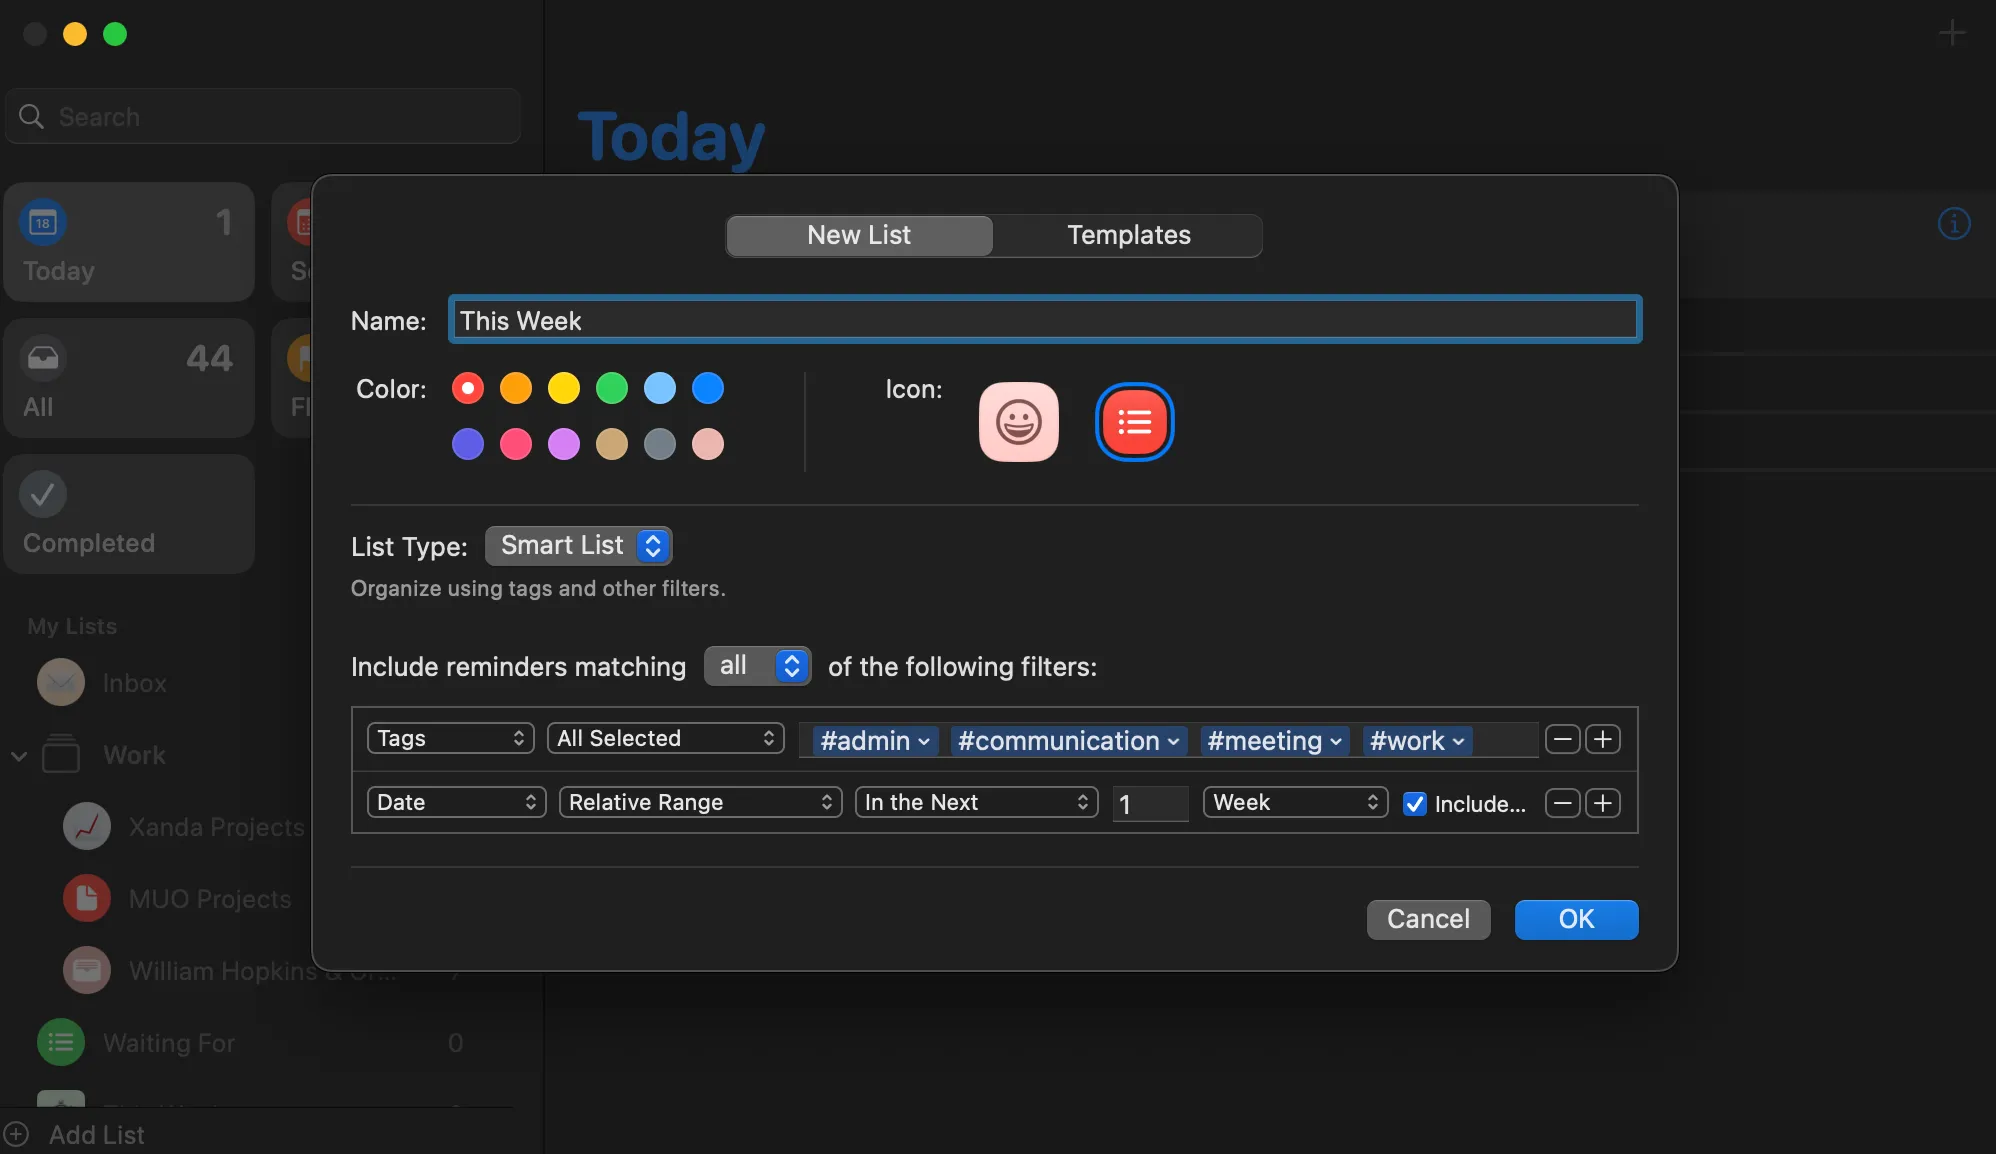Select the All reminders list
Viewport: 1996px width, 1154px height.
128,378
